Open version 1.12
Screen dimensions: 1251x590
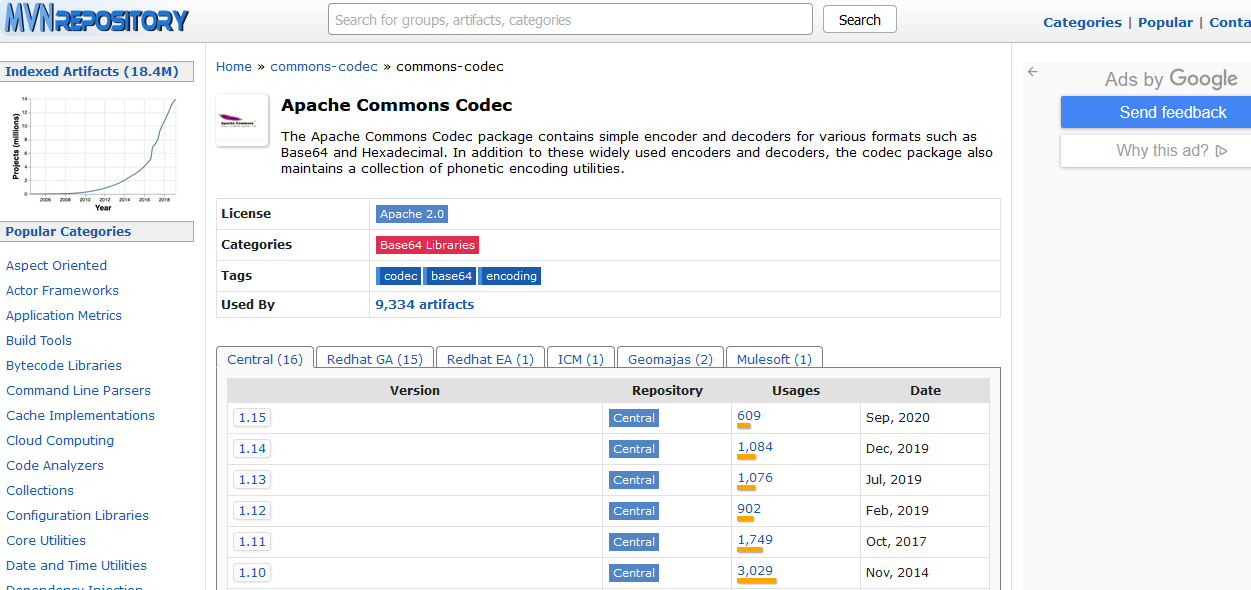pos(252,511)
